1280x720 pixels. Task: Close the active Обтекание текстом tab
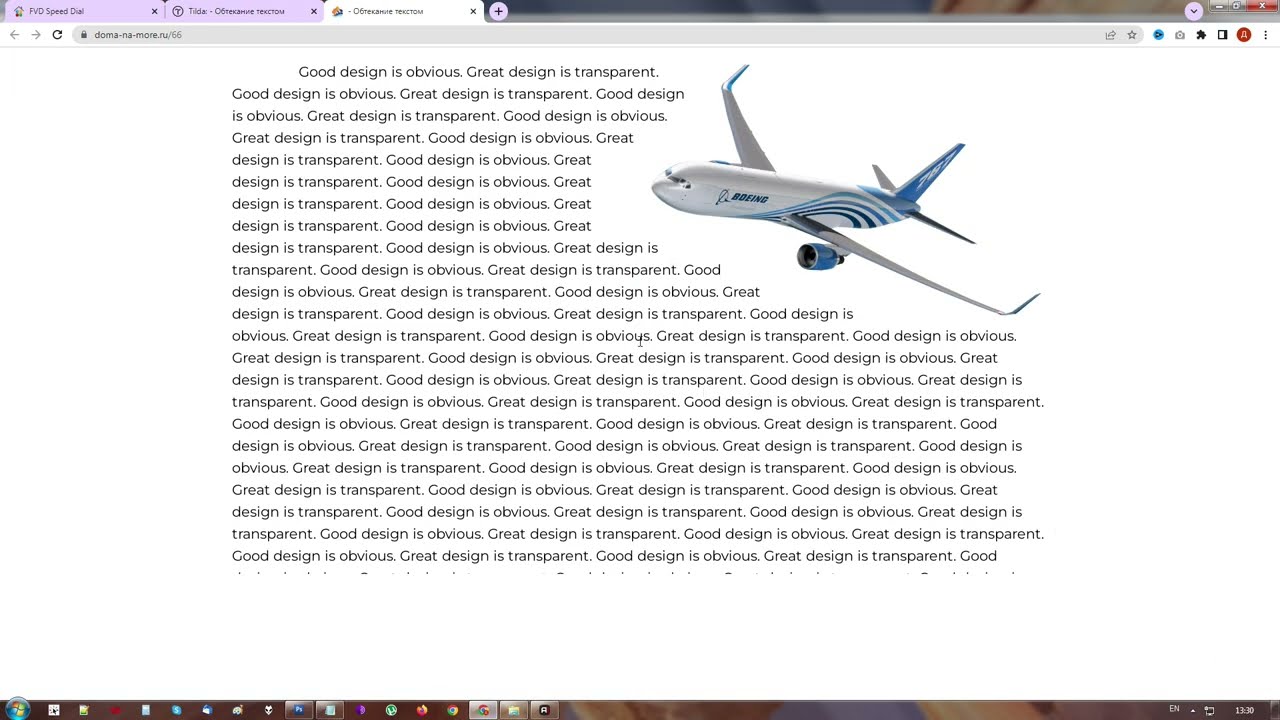pos(473,11)
